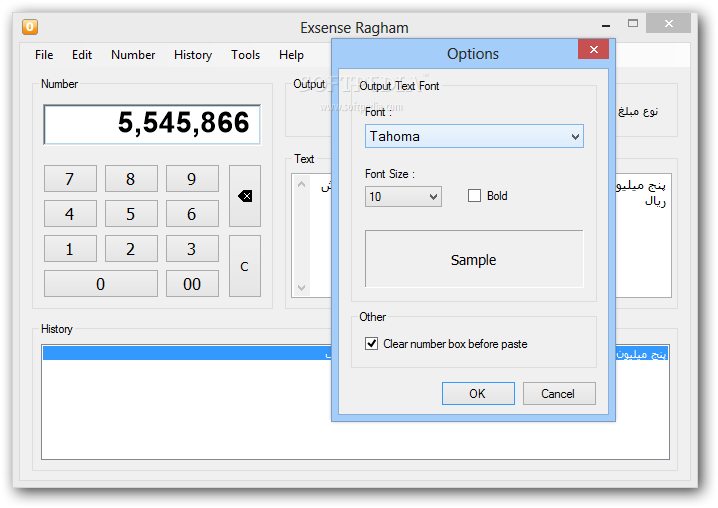Click the number field showing 5,545,866

pyautogui.click(x=152, y=125)
